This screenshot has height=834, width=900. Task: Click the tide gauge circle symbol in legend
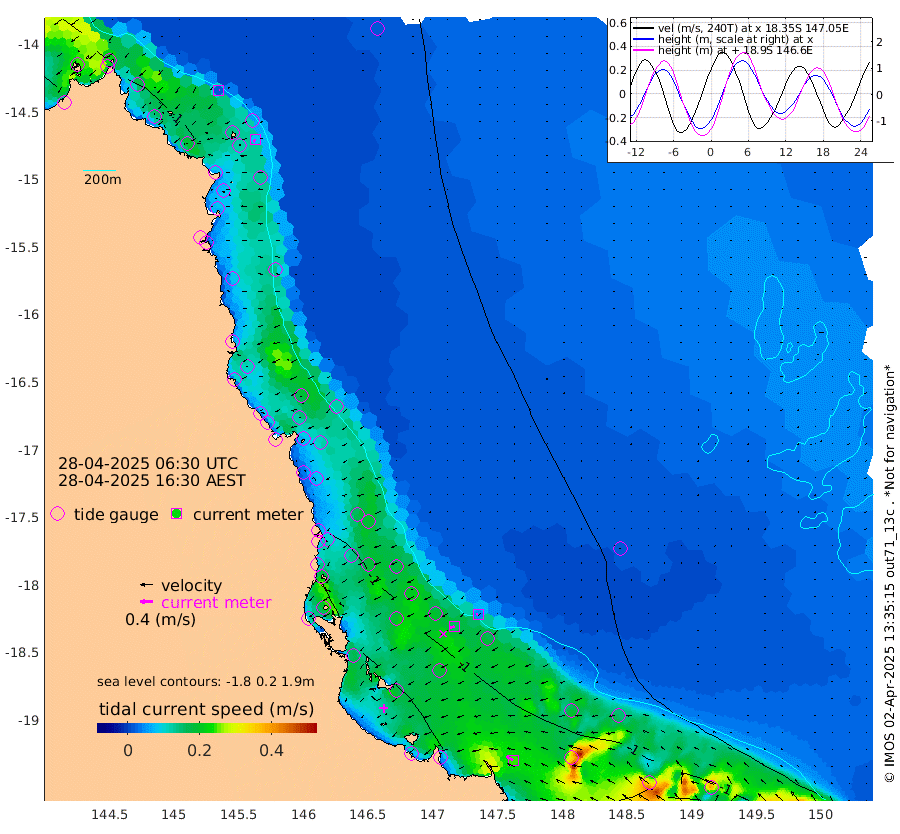point(57,514)
